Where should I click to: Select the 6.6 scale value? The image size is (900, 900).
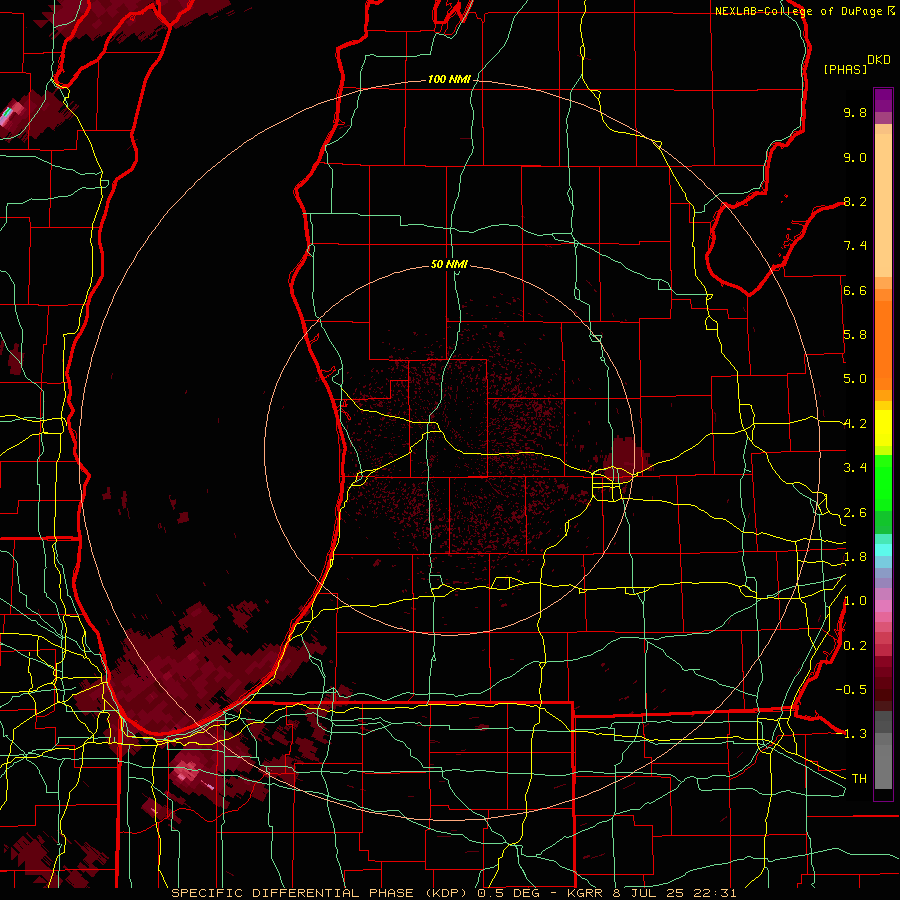pyautogui.click(x=855, y=290)
